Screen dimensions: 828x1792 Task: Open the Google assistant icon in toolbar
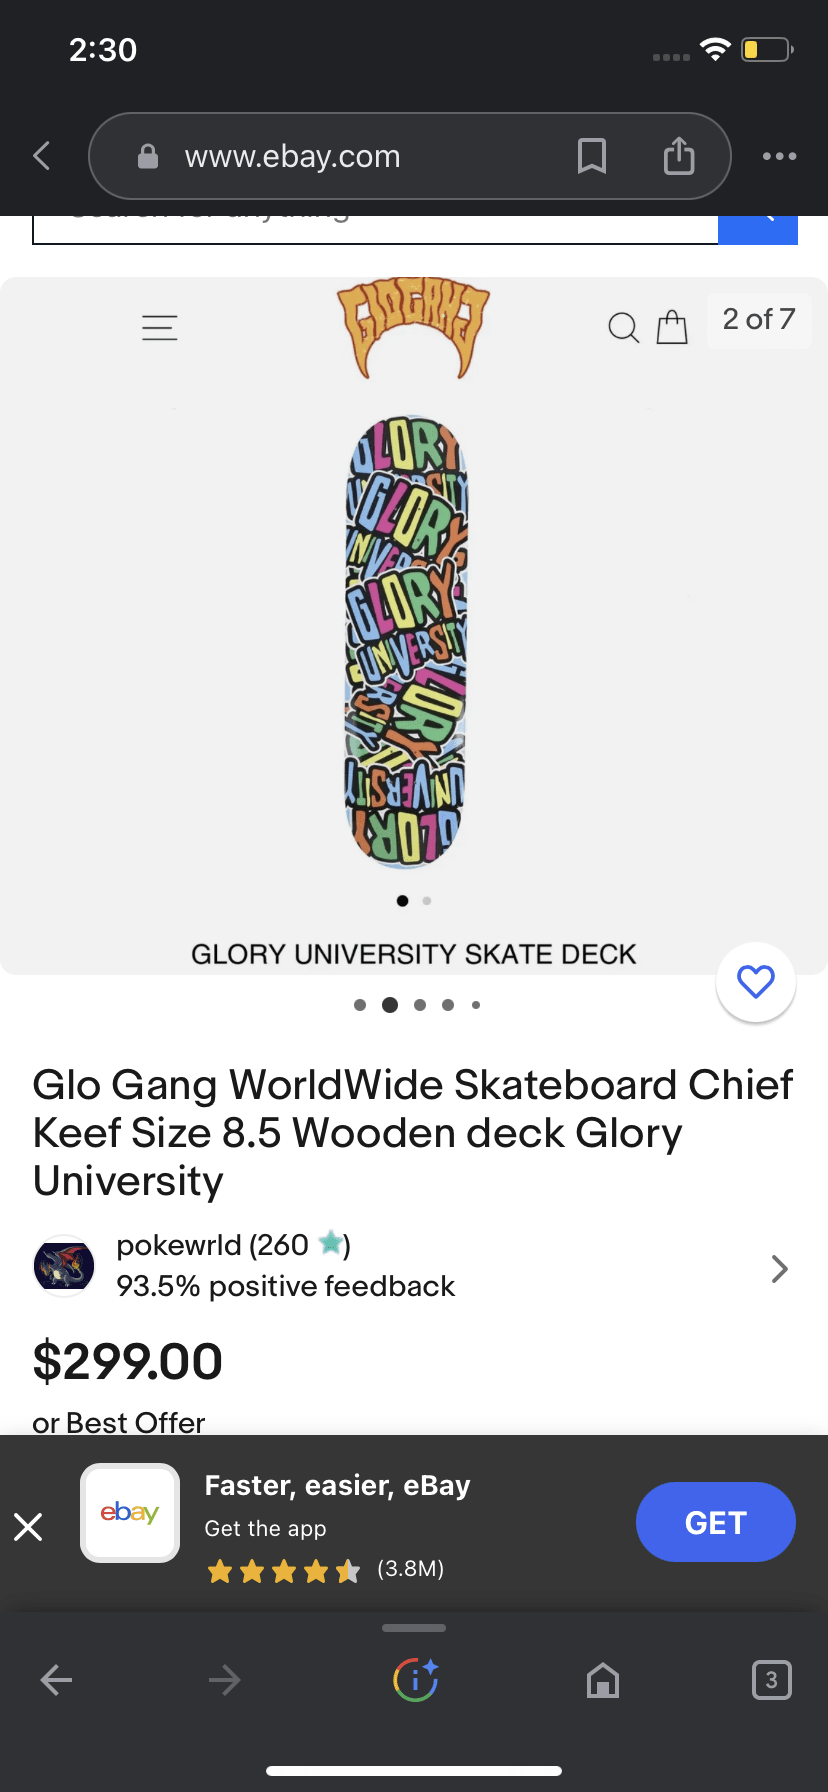tap(415, 1680)
